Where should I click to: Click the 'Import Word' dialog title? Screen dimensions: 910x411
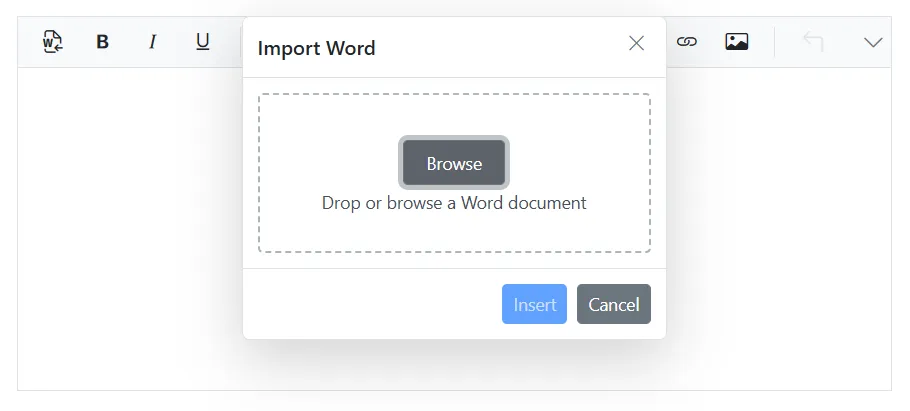point(316,48)
